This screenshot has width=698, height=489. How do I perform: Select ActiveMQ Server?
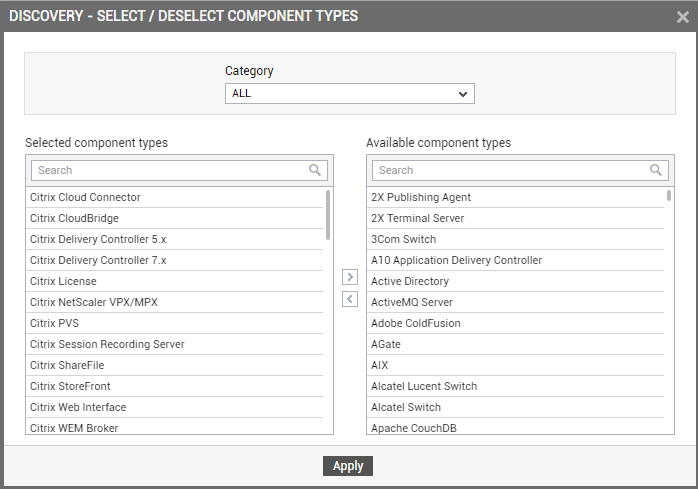(516, 302)
